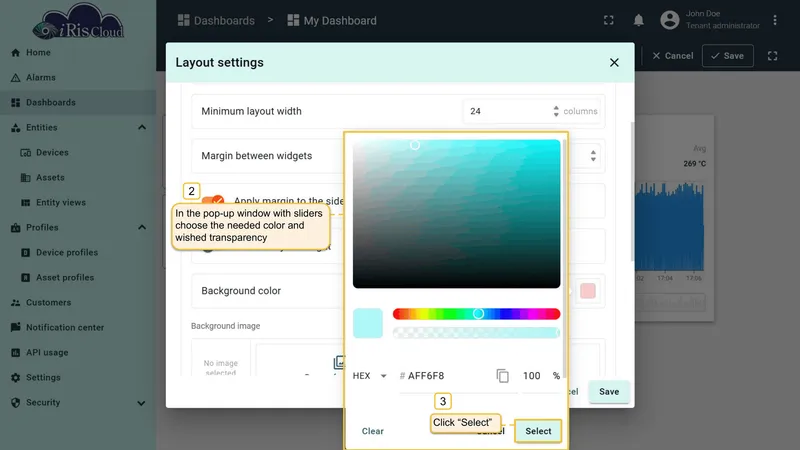Click expand icon right of Save

pyautogui.click(x=772, y=56)
